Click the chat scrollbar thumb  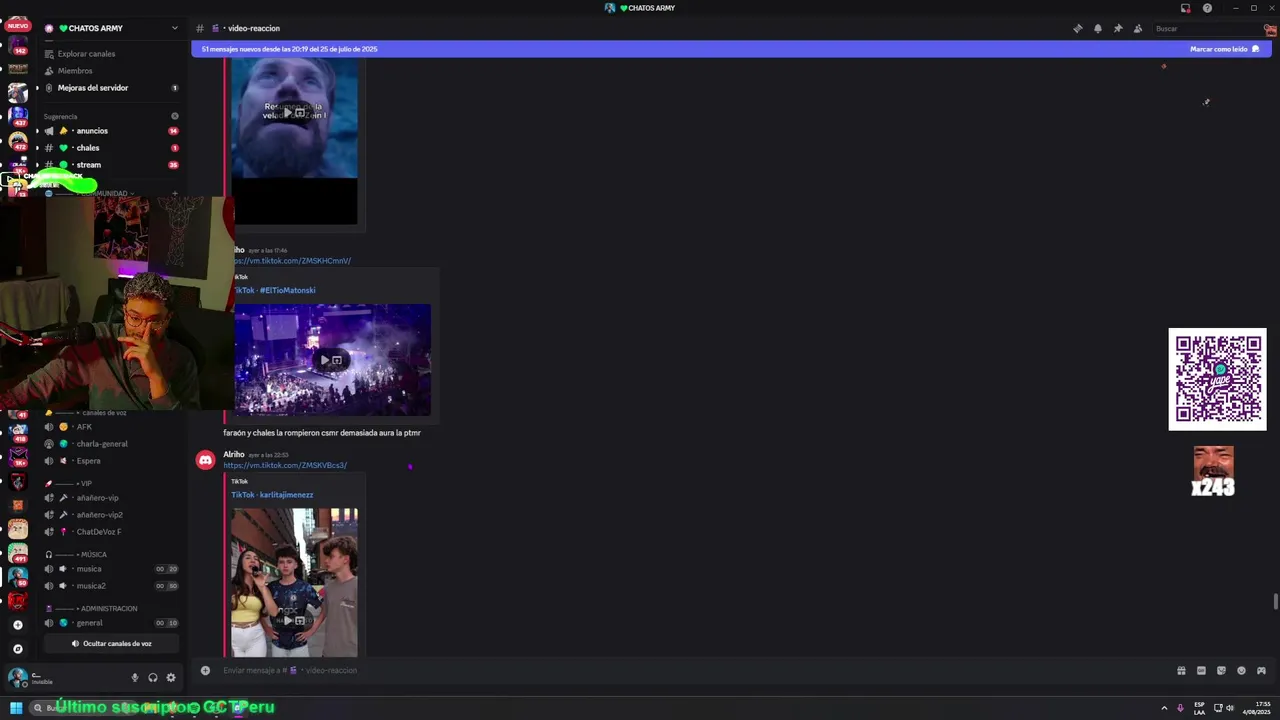tap(1275, 600)
